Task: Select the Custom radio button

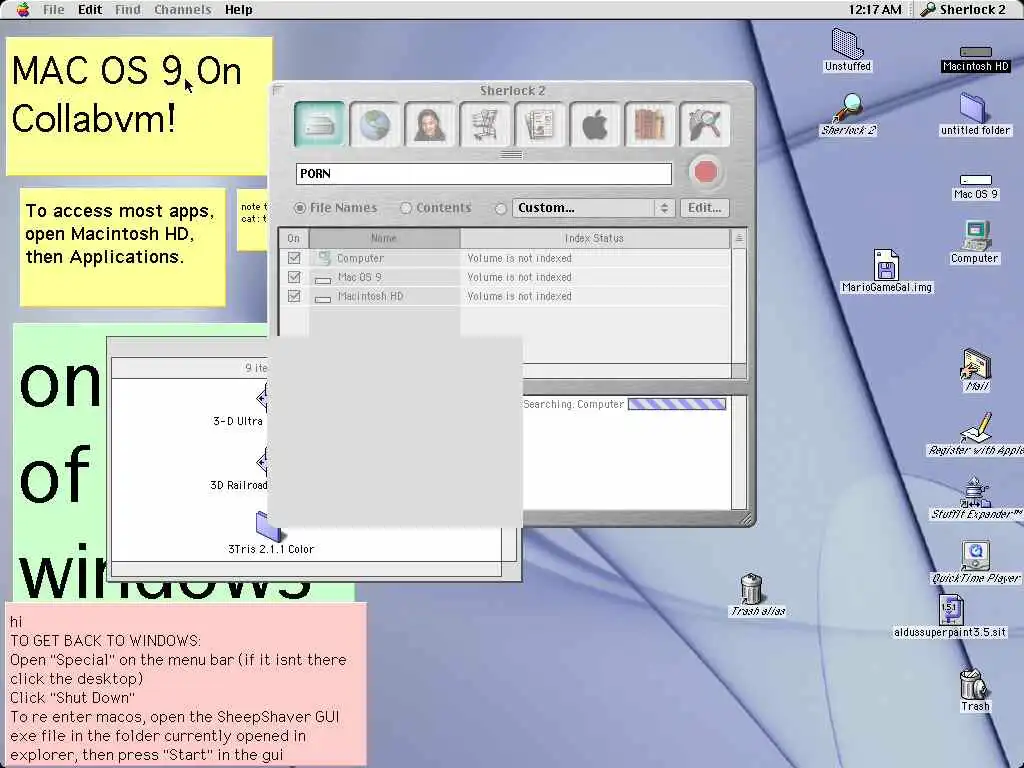Action: point(501,208)
